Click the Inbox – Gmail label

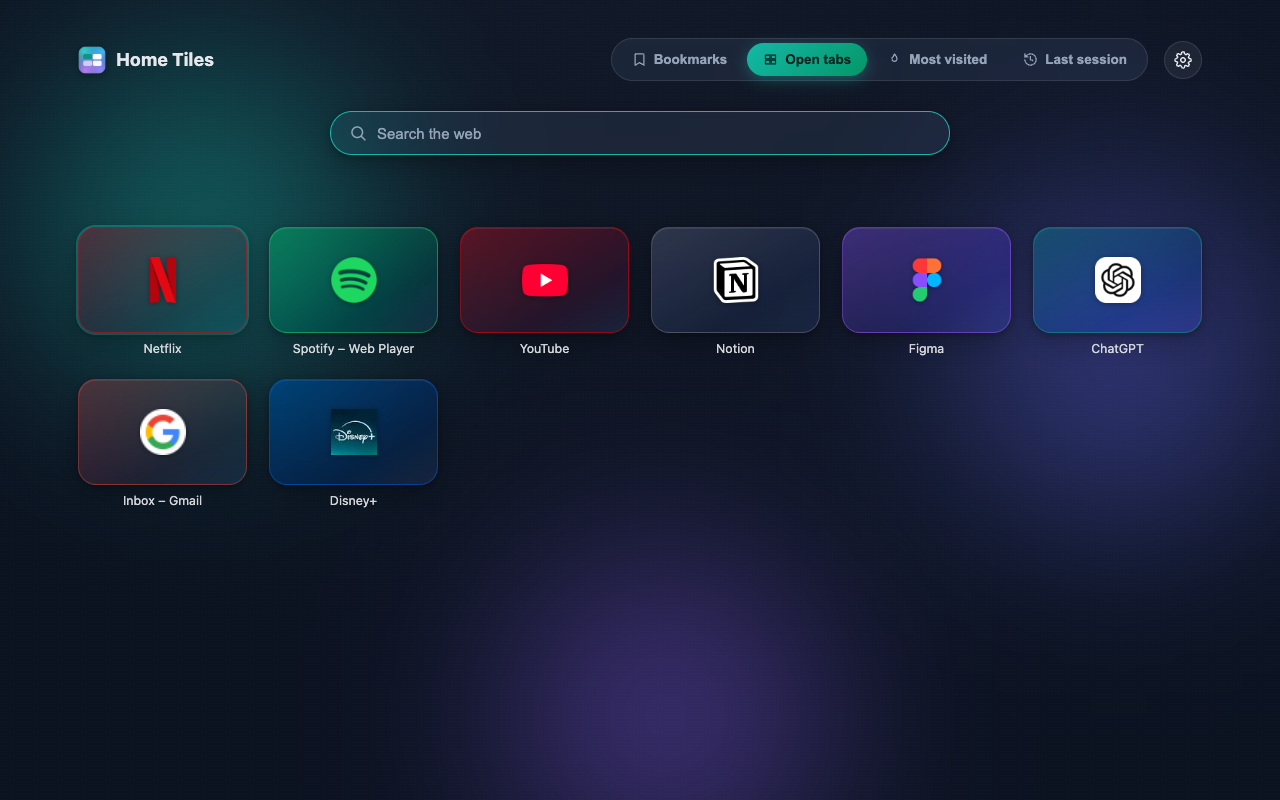[162, 501]
